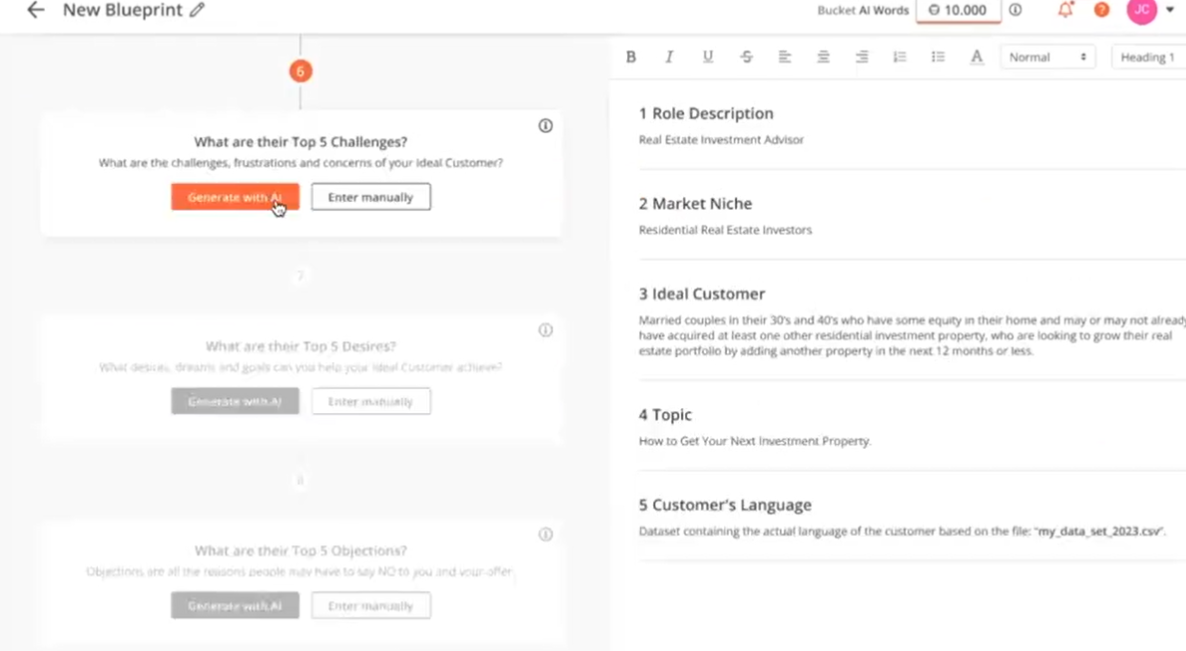The width and height of the screenshot is (1186, 651).
Task: Open the Heading 1 style selector
Action: click(x=1147, y=57)
